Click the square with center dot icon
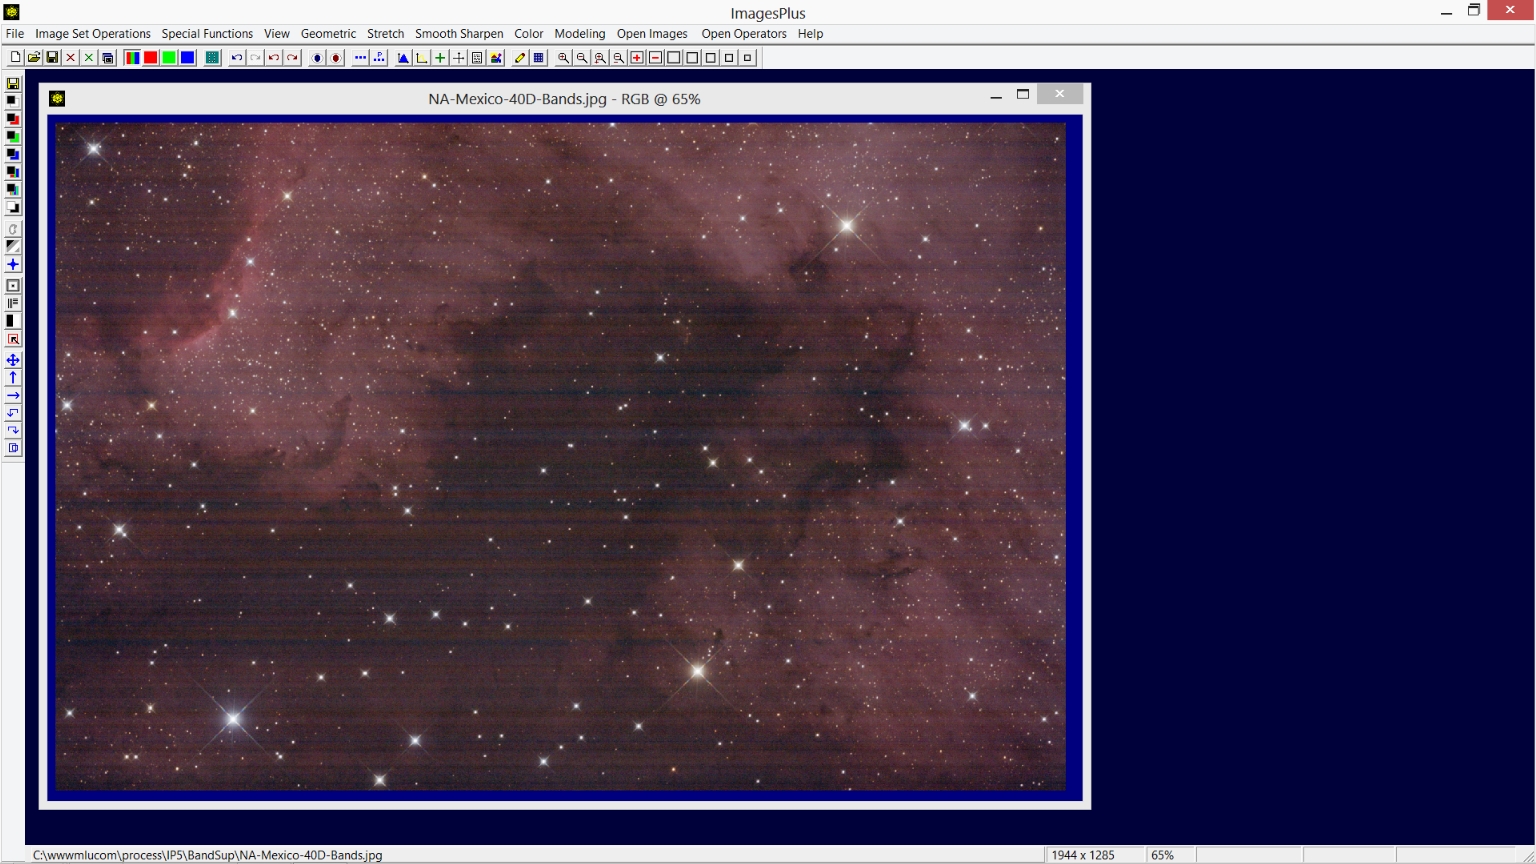 [x=13, y=286]
